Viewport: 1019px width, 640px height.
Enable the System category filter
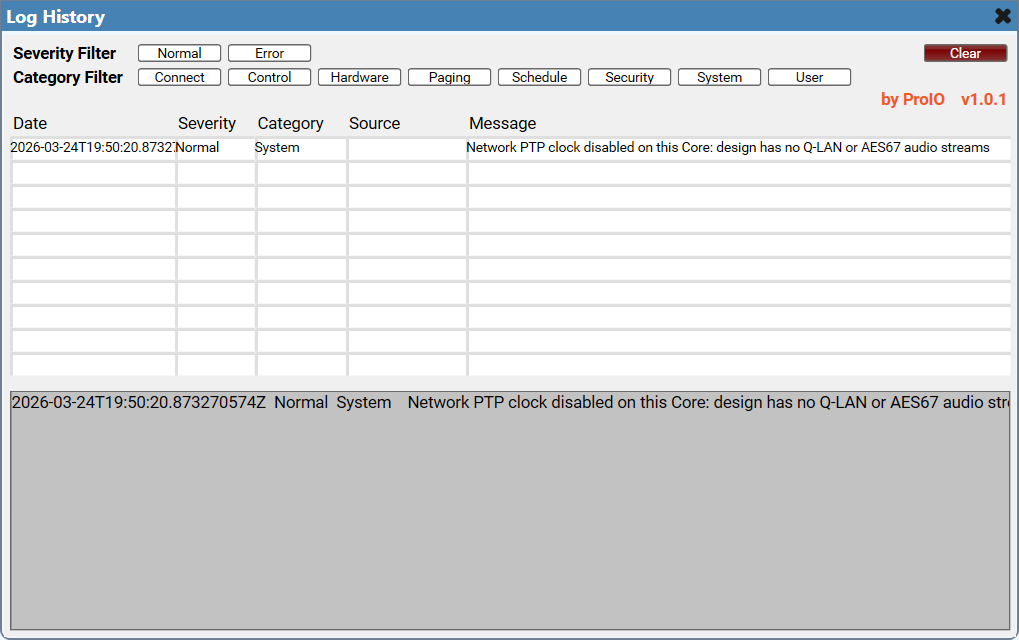point(719,77)
